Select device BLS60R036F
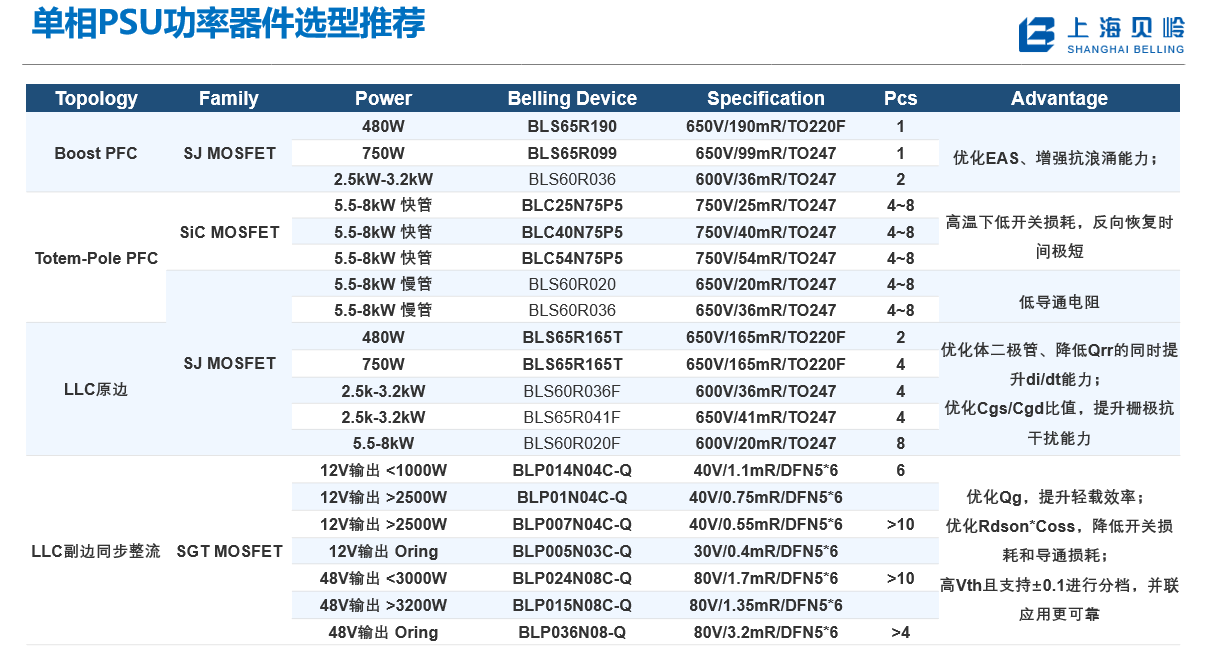The image size is (1213, 656). click(572, 391)
